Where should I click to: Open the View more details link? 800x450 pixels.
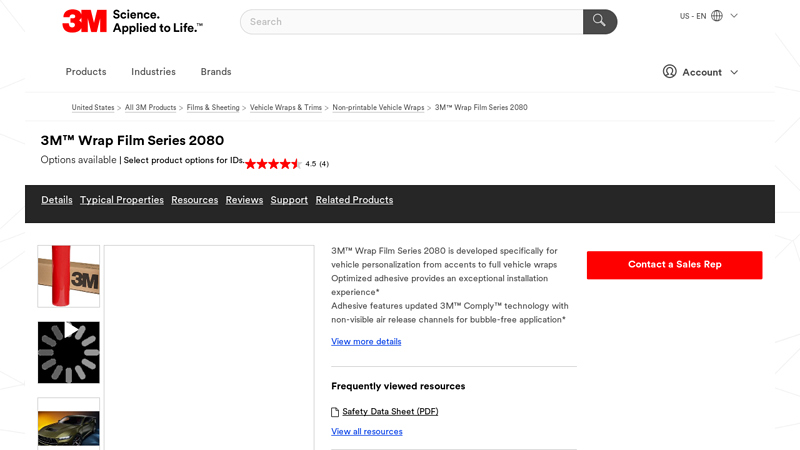[366, 341]
